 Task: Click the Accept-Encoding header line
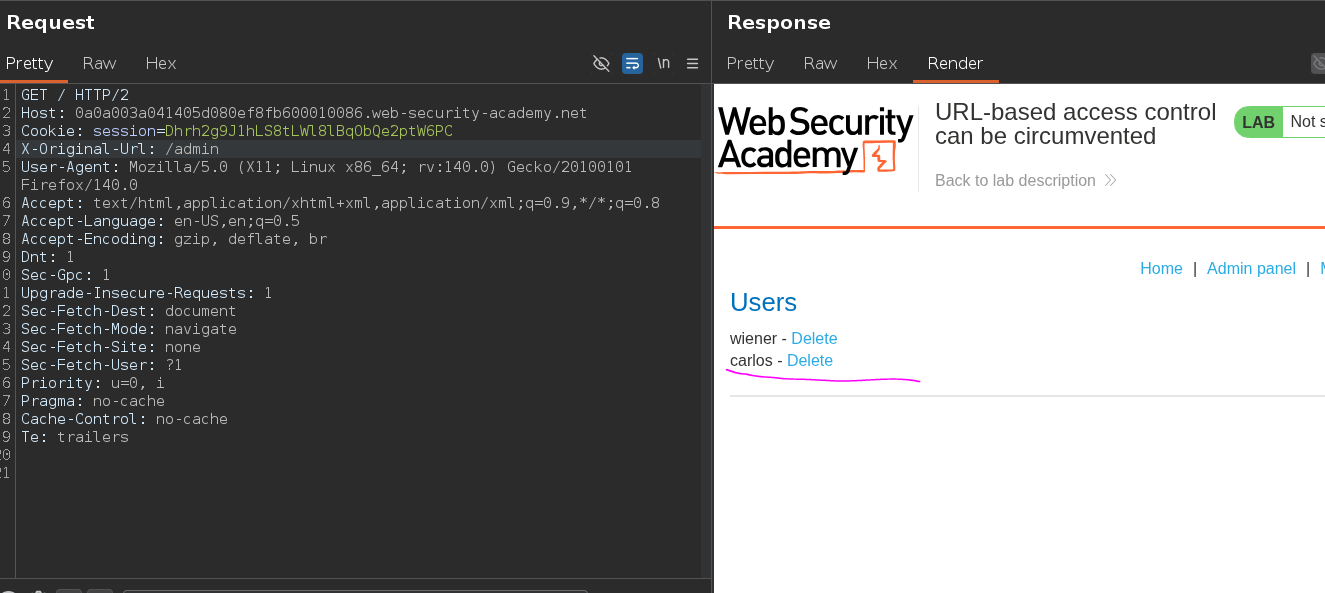[x=174, y=239]
